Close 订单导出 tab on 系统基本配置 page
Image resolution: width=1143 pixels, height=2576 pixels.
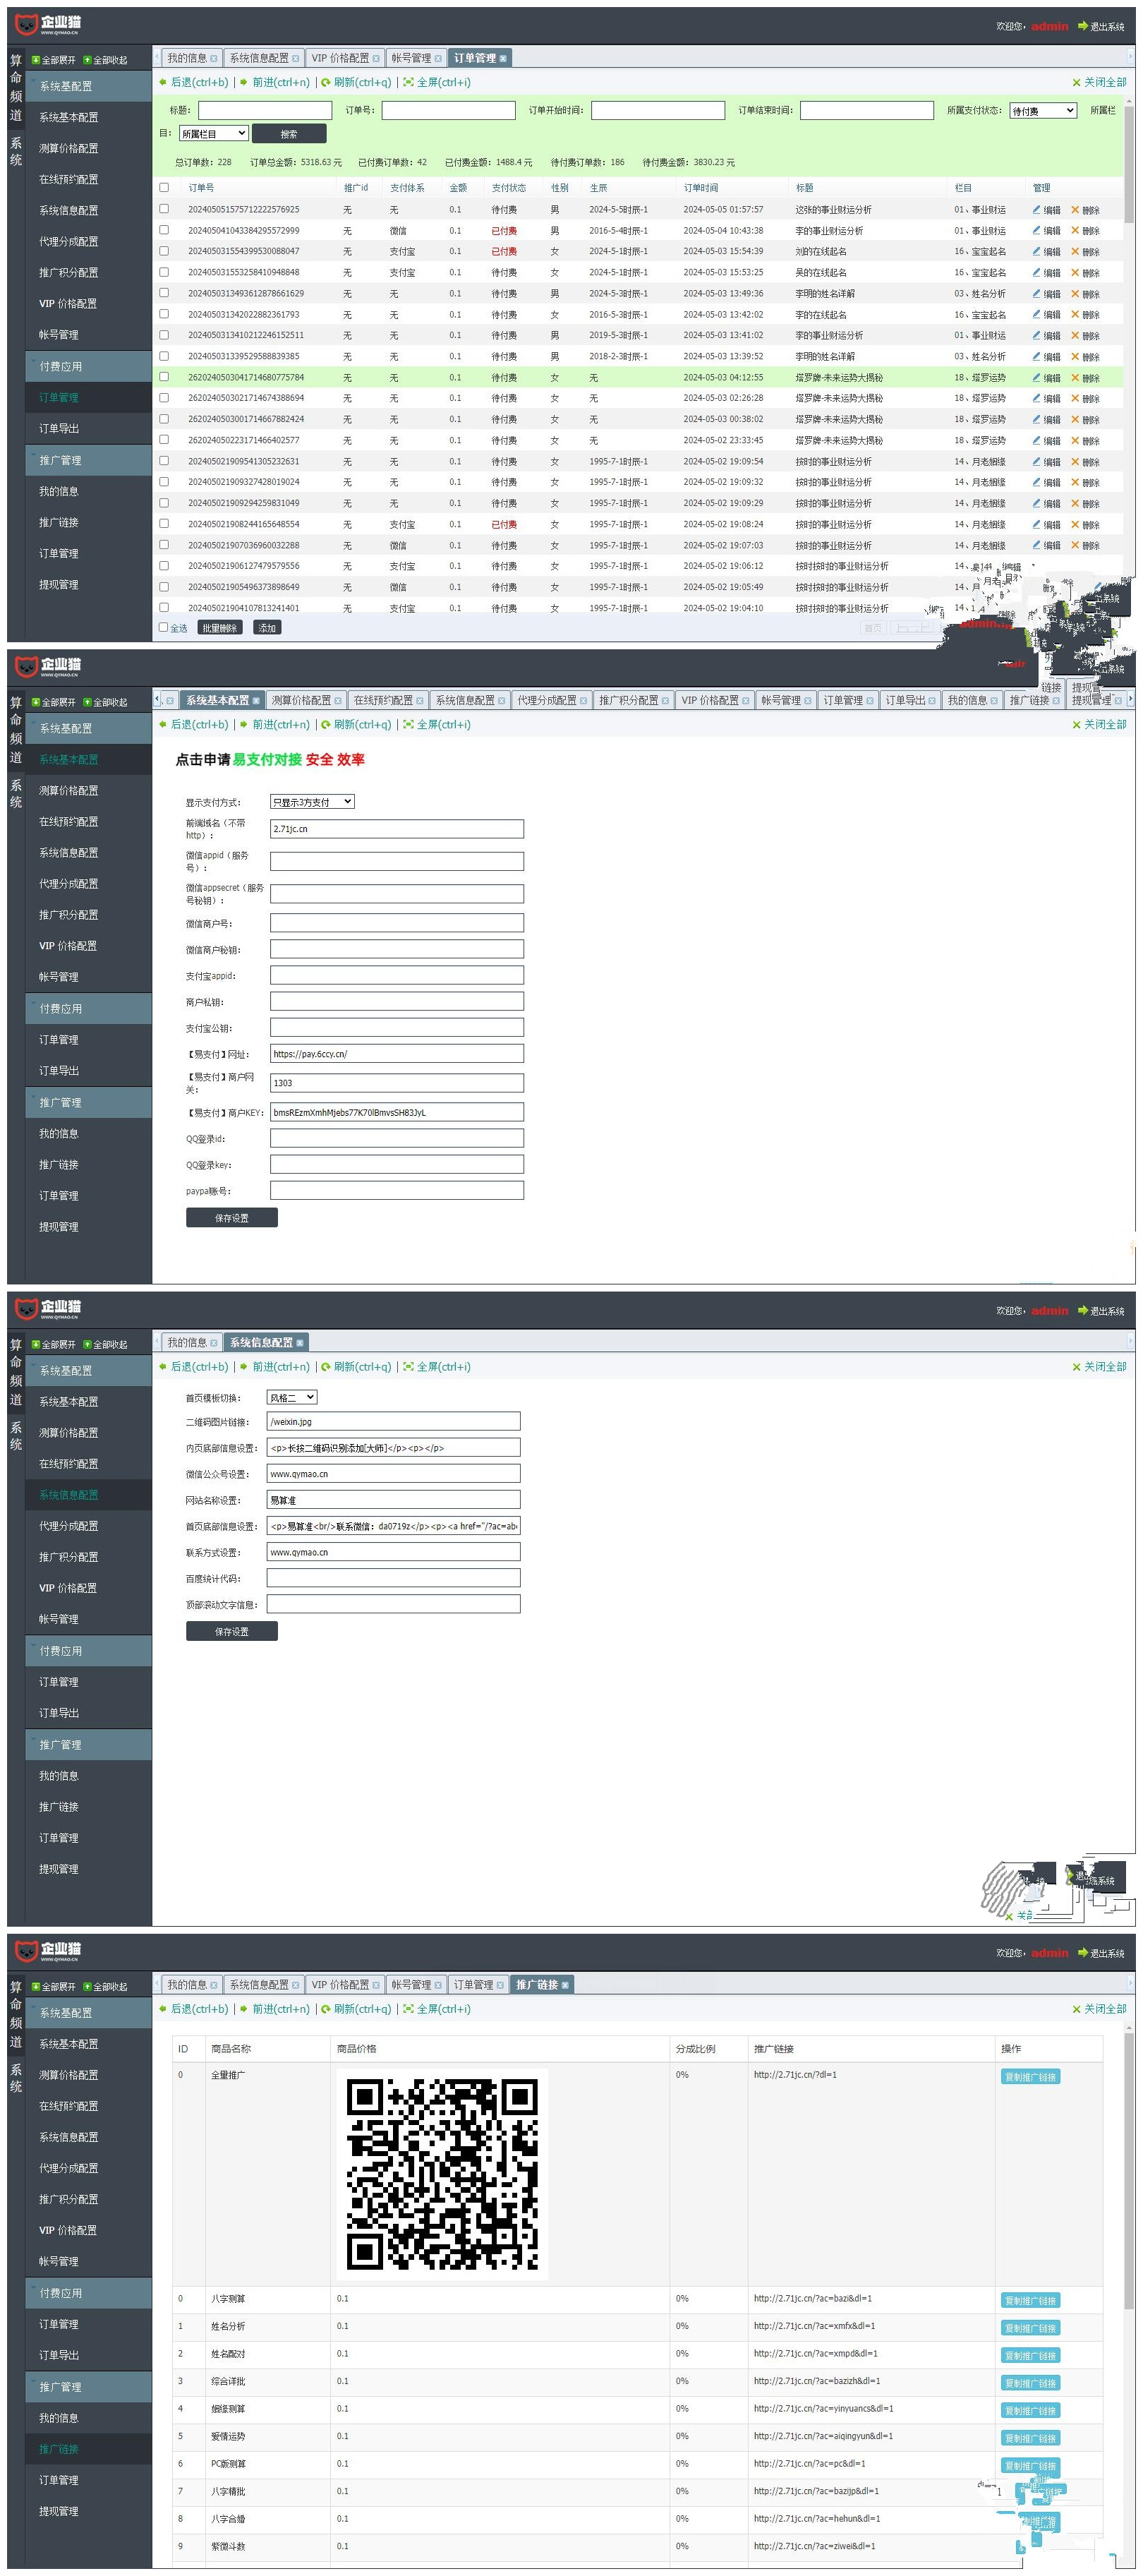click(x=932, y=701)
